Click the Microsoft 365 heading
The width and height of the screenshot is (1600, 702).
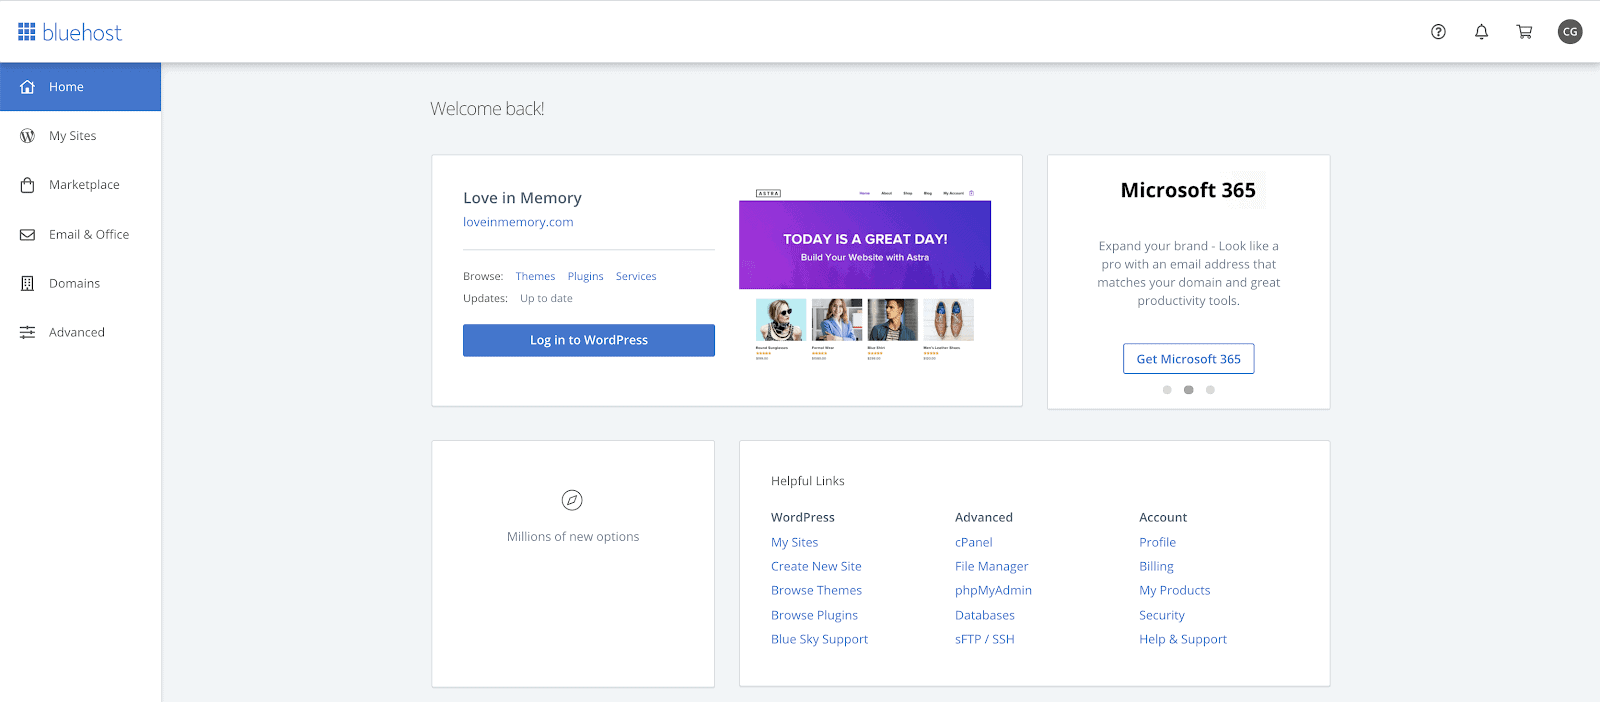coord(1188,190)
